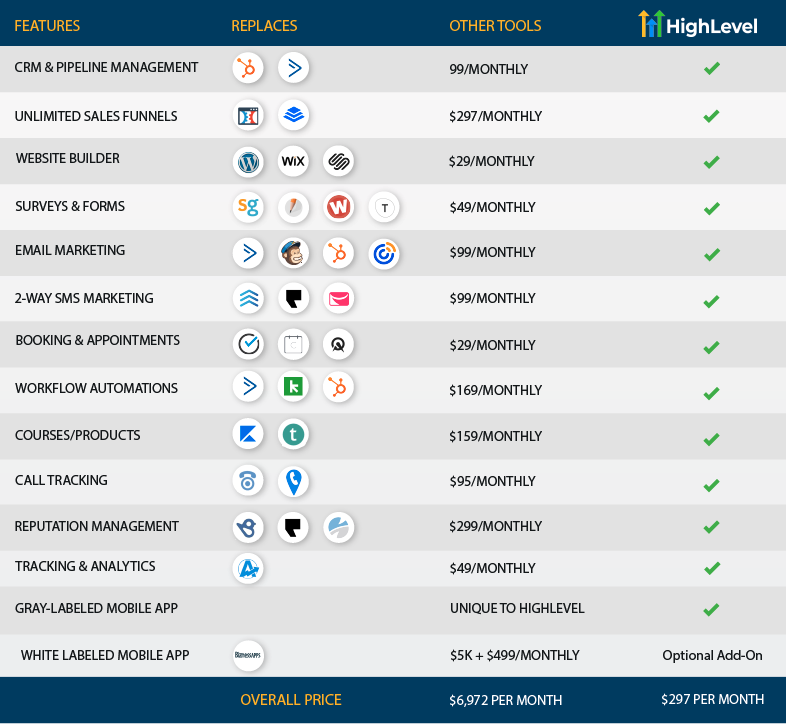Click green checkmark for Gray-Labeled Mobile App
This screenshot has width=786, height=725.
pyautogui.click(x=711, y=610)
